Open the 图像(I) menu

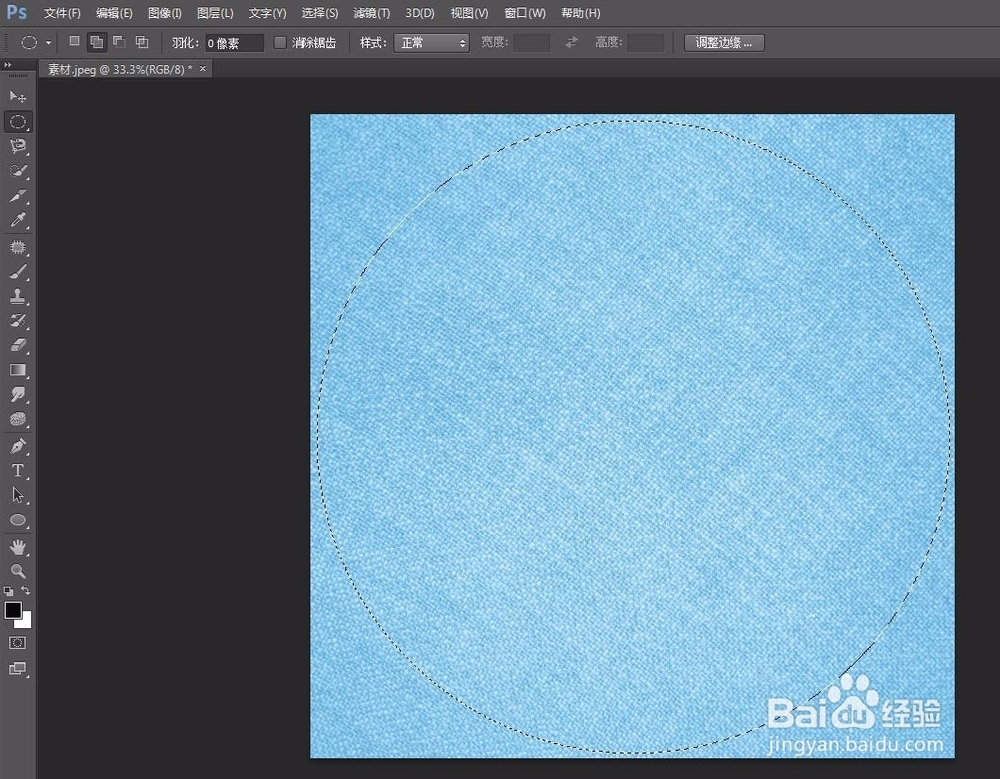pos(165,13)
